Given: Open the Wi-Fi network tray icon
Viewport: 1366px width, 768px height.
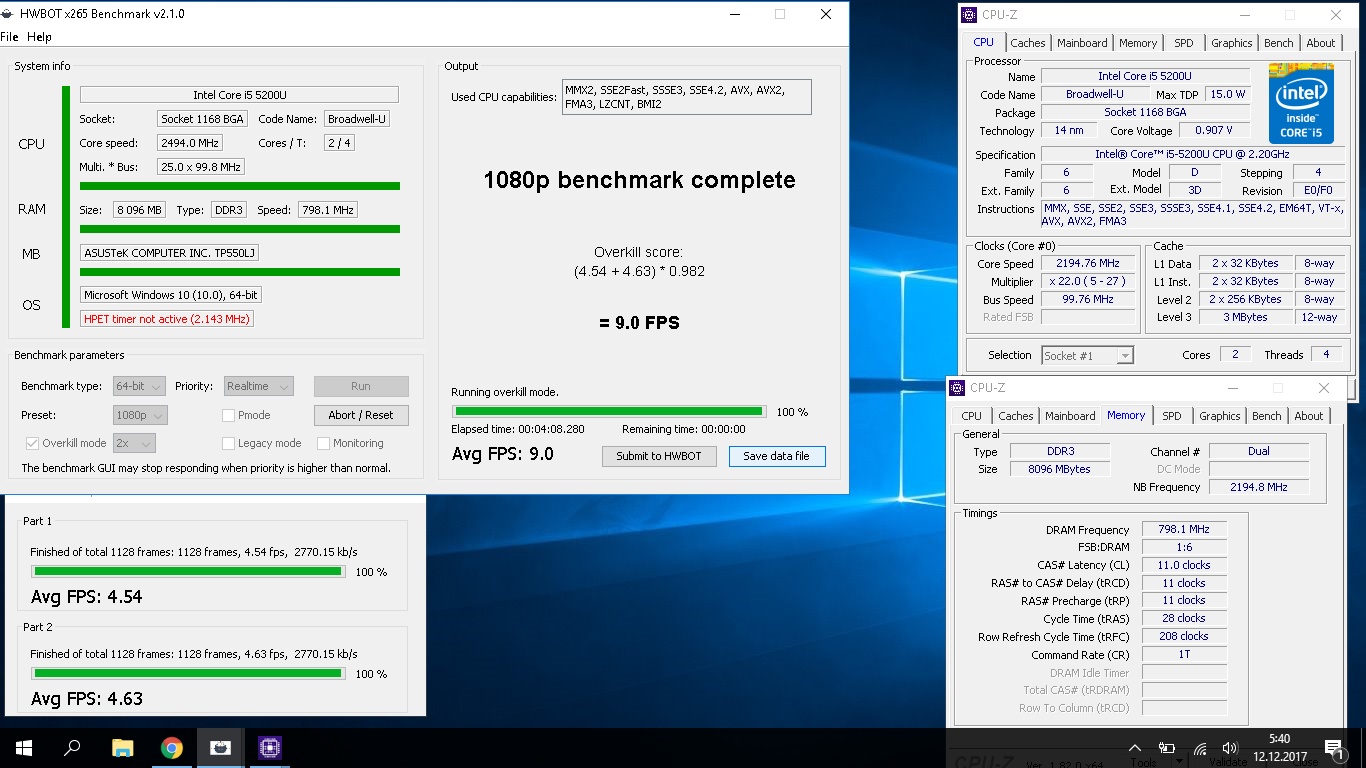Looking at the screenshot, I should pos(1200,748).
